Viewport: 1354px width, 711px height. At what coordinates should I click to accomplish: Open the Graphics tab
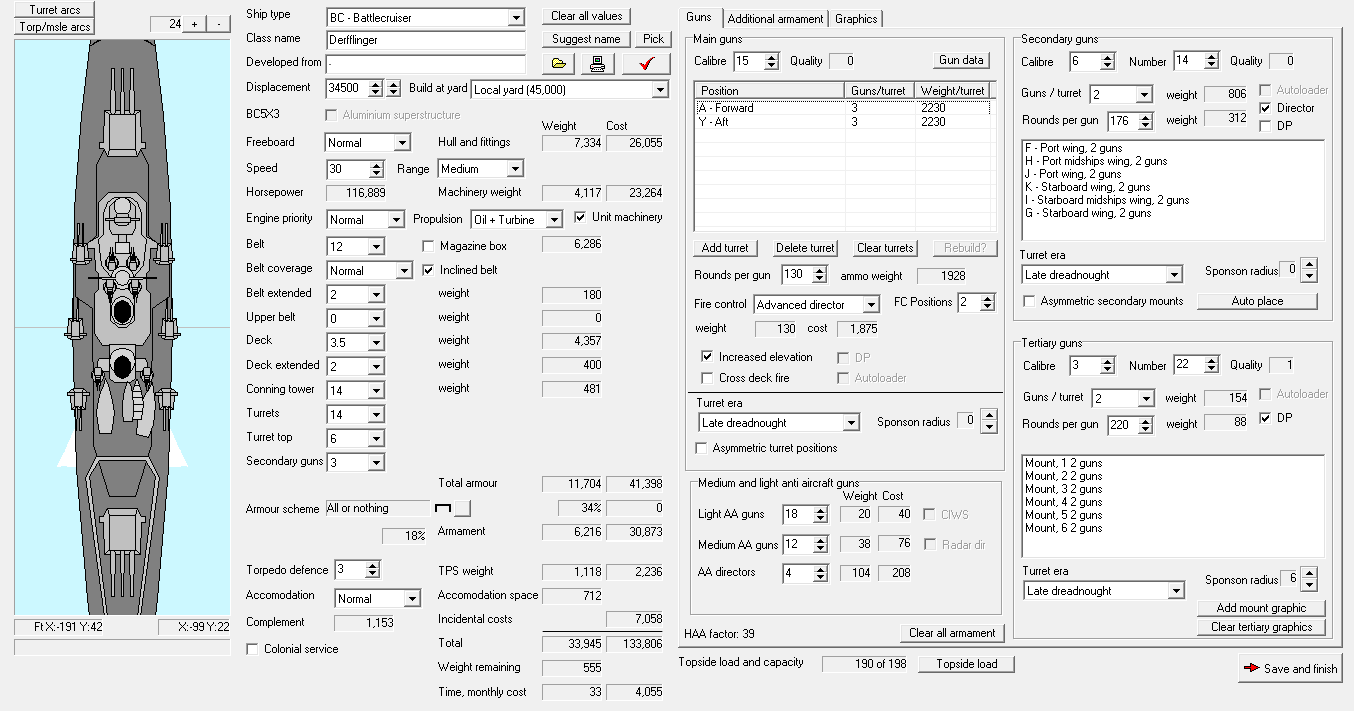click(x=856, y=19)
